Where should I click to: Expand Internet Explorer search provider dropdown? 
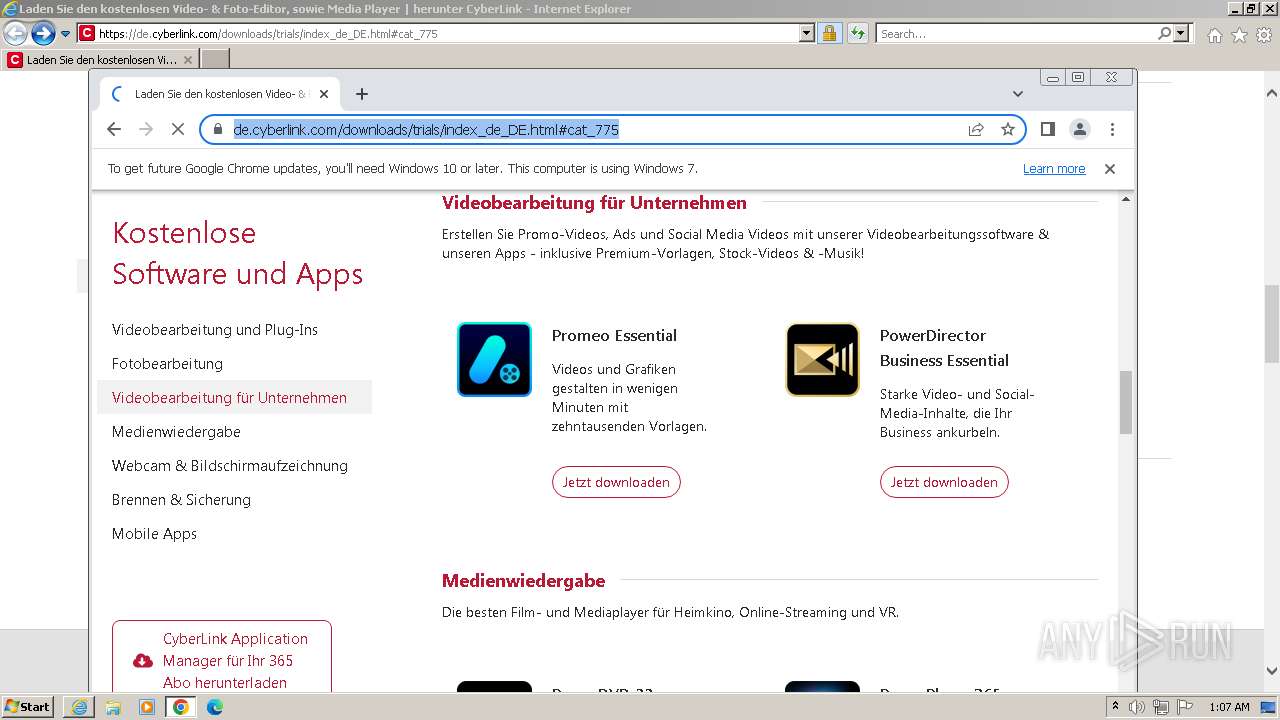tap(1181, 34)
